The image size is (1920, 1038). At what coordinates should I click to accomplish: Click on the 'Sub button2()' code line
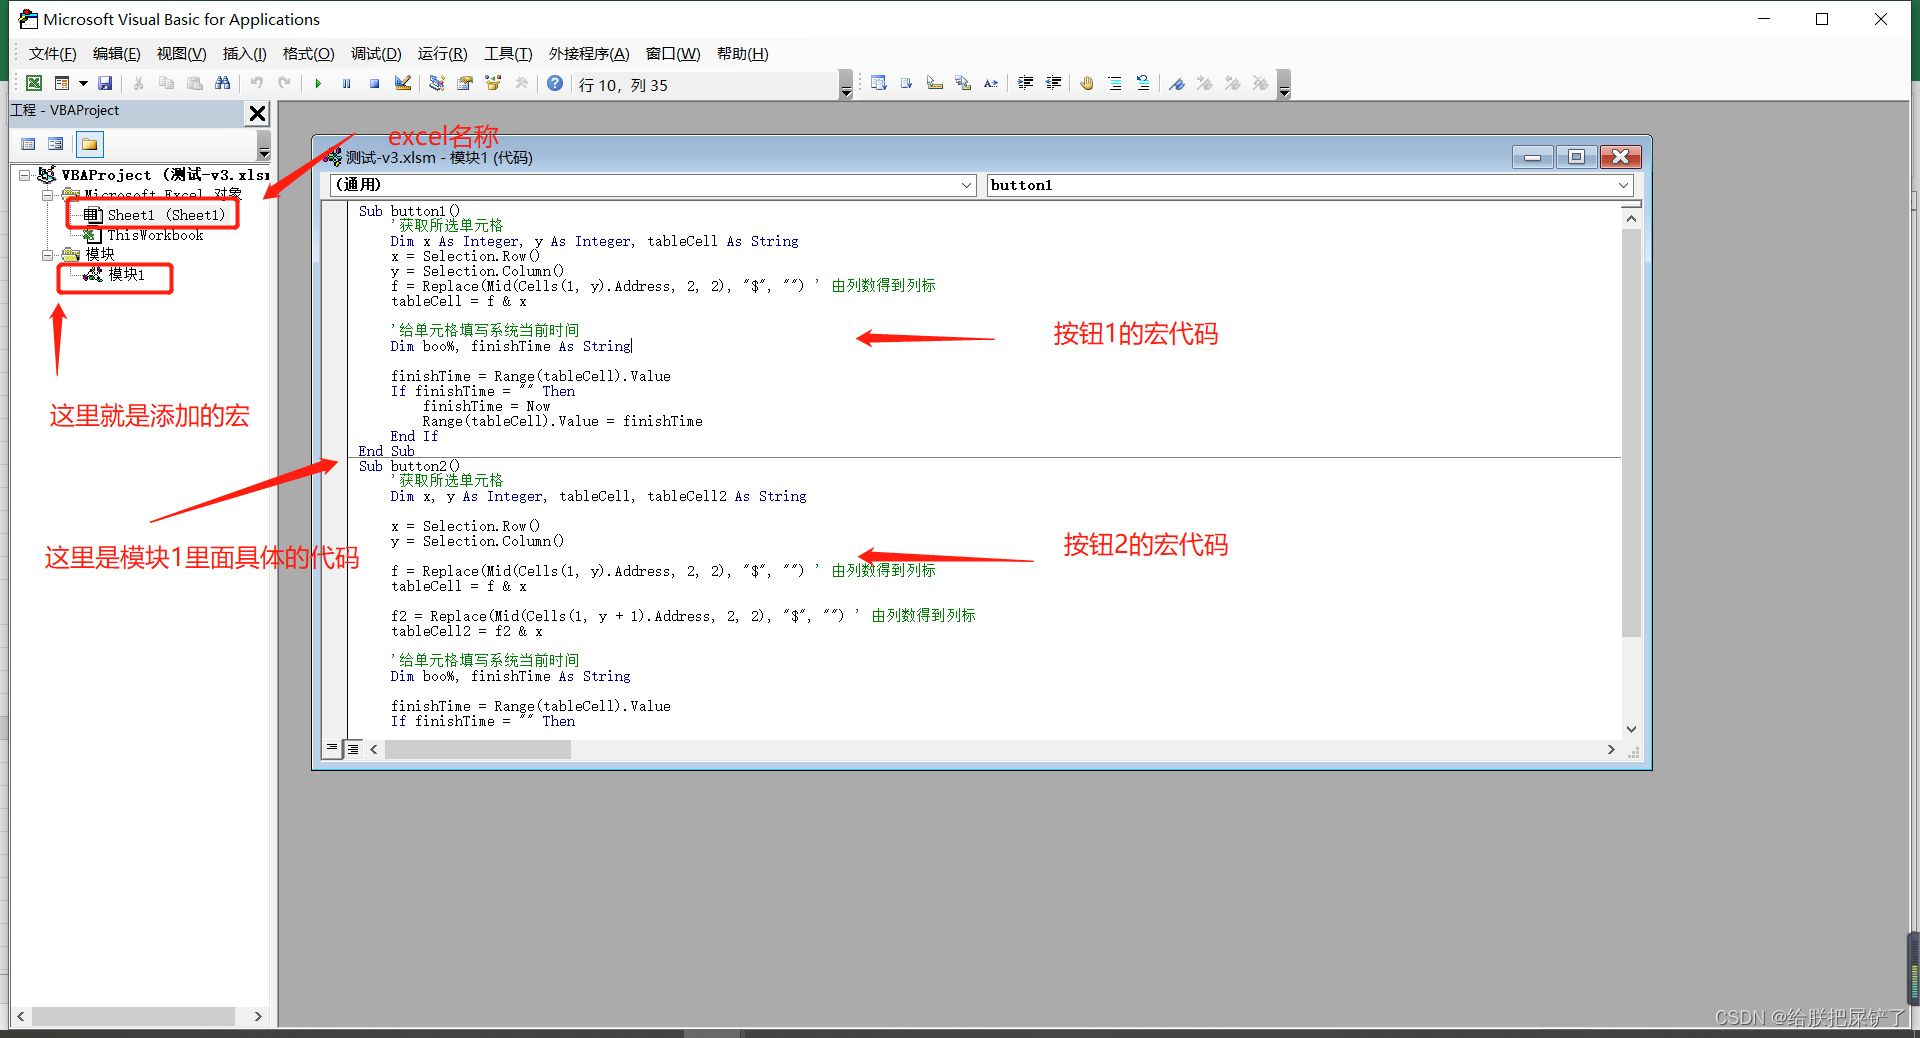[409, 466]
